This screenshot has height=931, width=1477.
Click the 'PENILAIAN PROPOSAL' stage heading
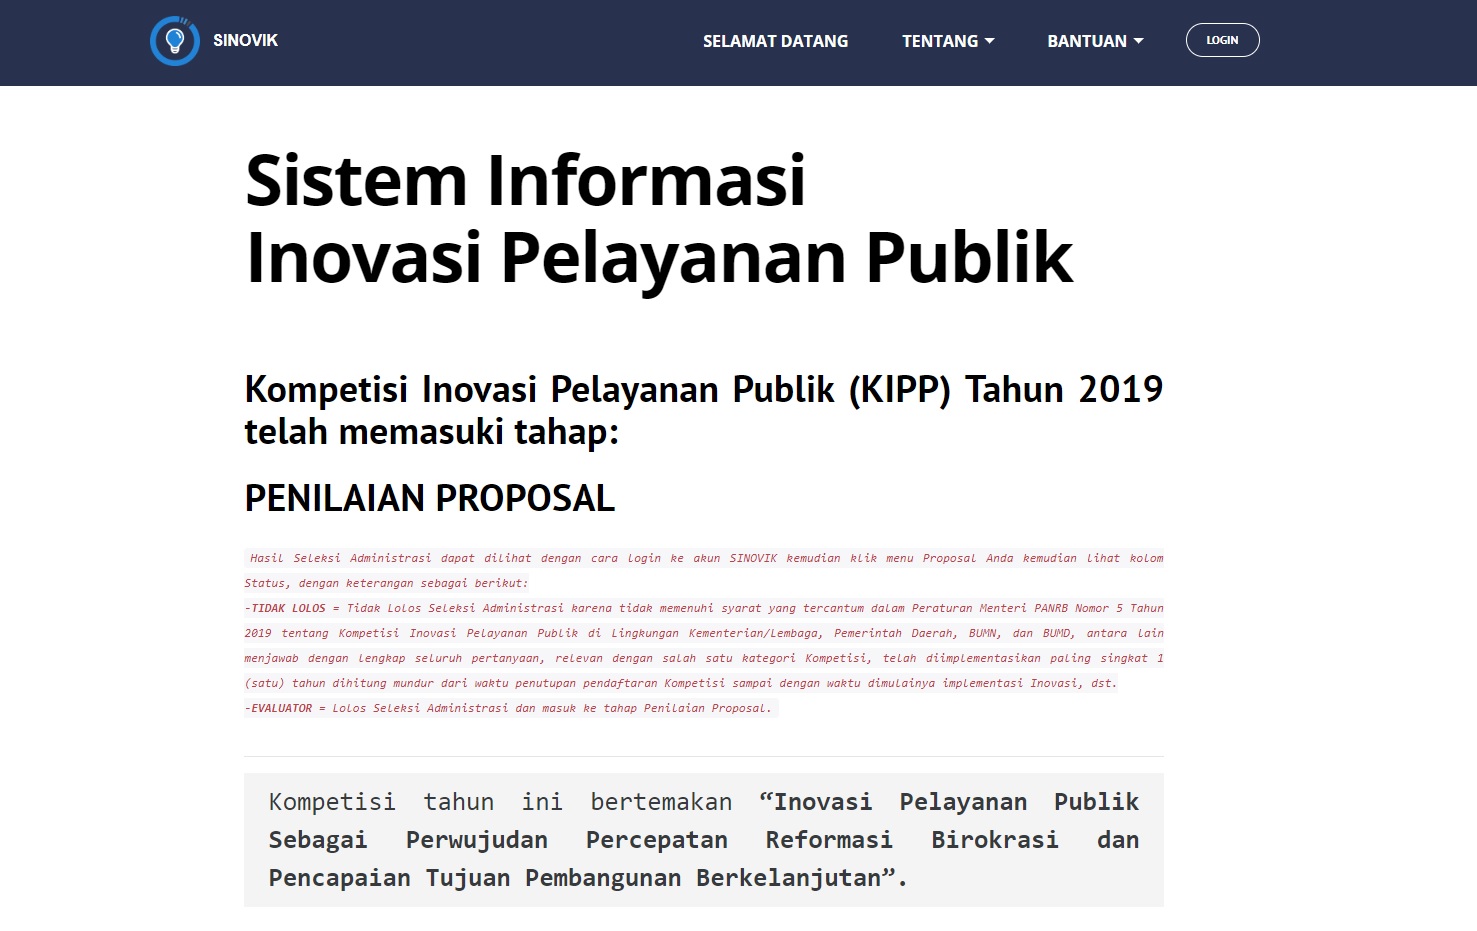(x=430, y=498)
